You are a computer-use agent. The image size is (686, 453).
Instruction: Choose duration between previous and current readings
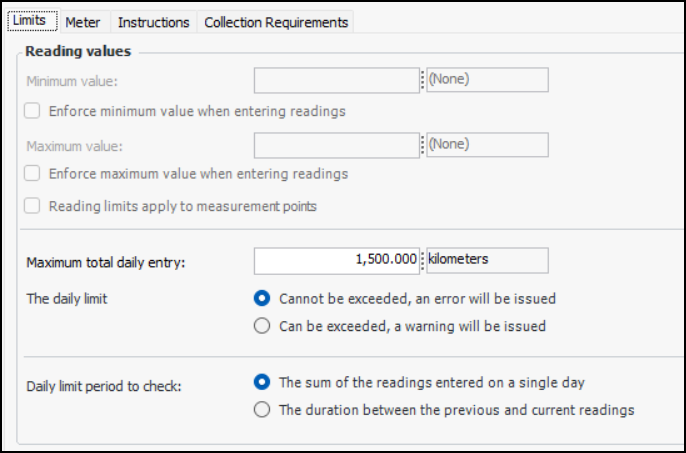coord(262,409)
